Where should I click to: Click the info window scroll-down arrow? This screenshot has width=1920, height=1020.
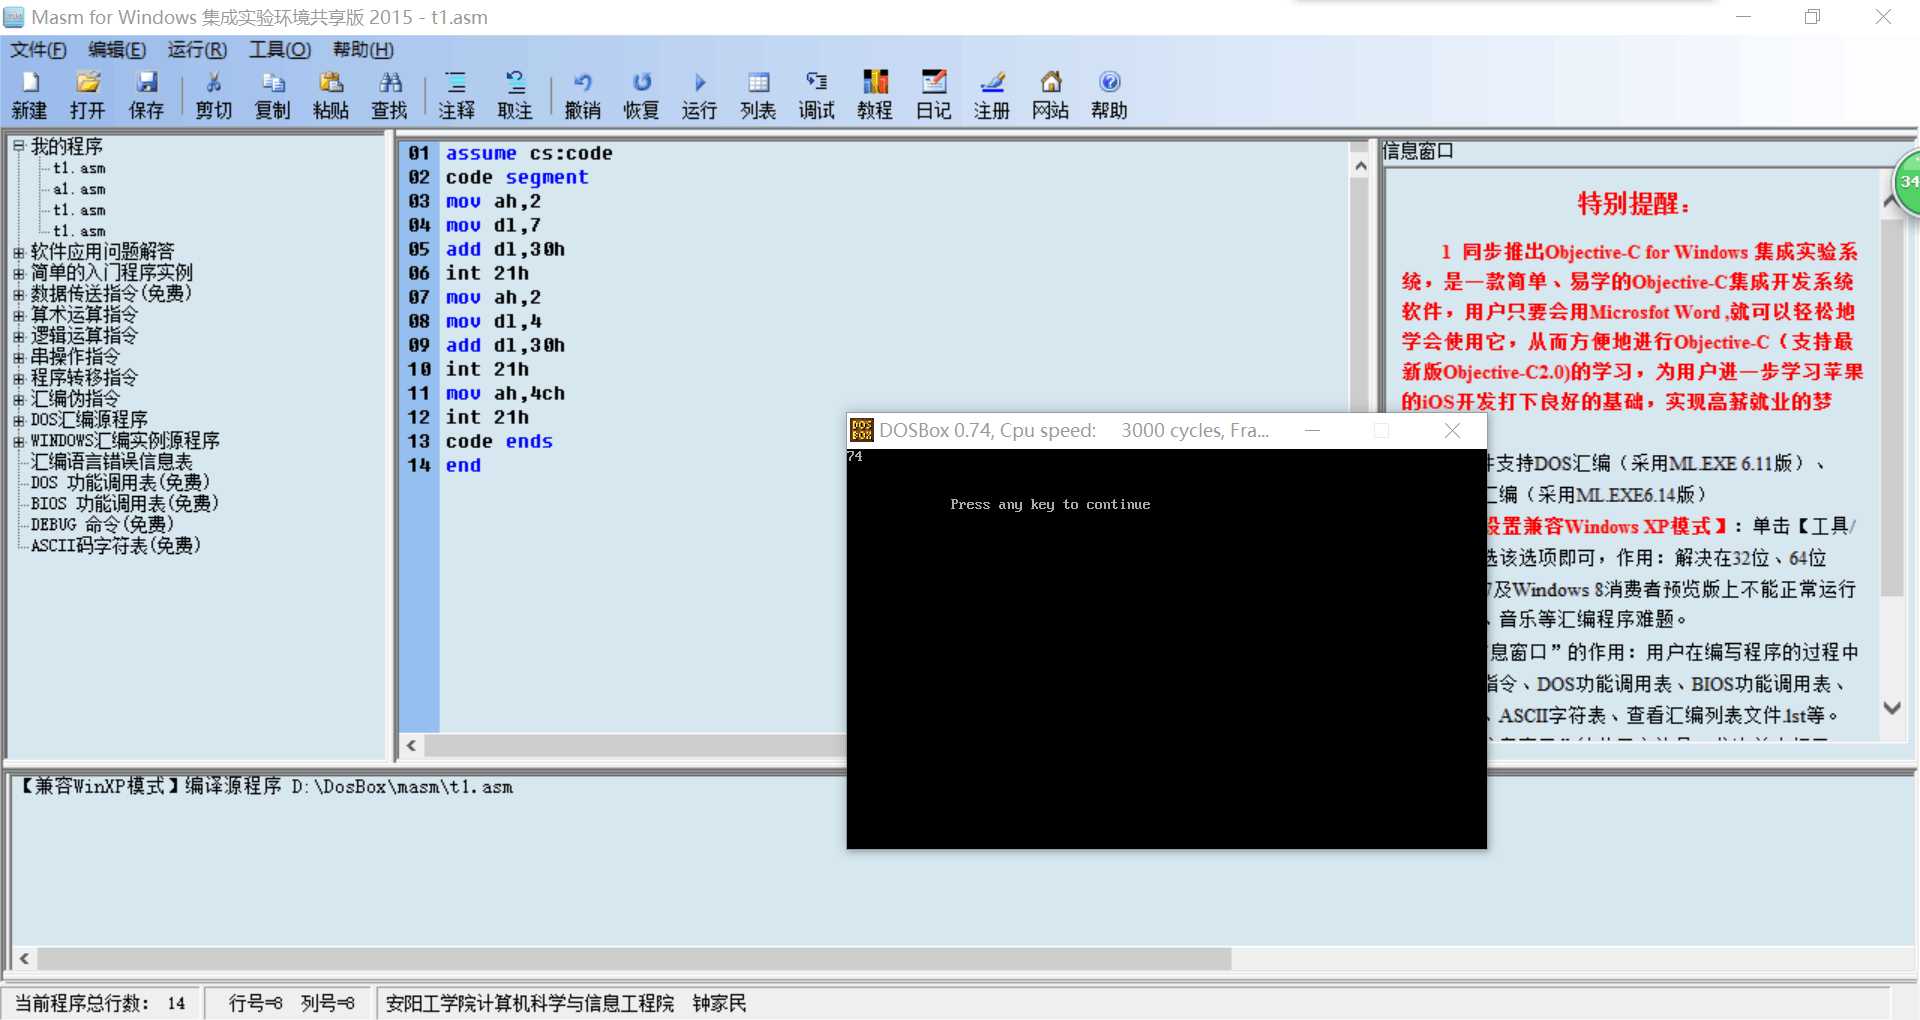[x=1891, y=707]
